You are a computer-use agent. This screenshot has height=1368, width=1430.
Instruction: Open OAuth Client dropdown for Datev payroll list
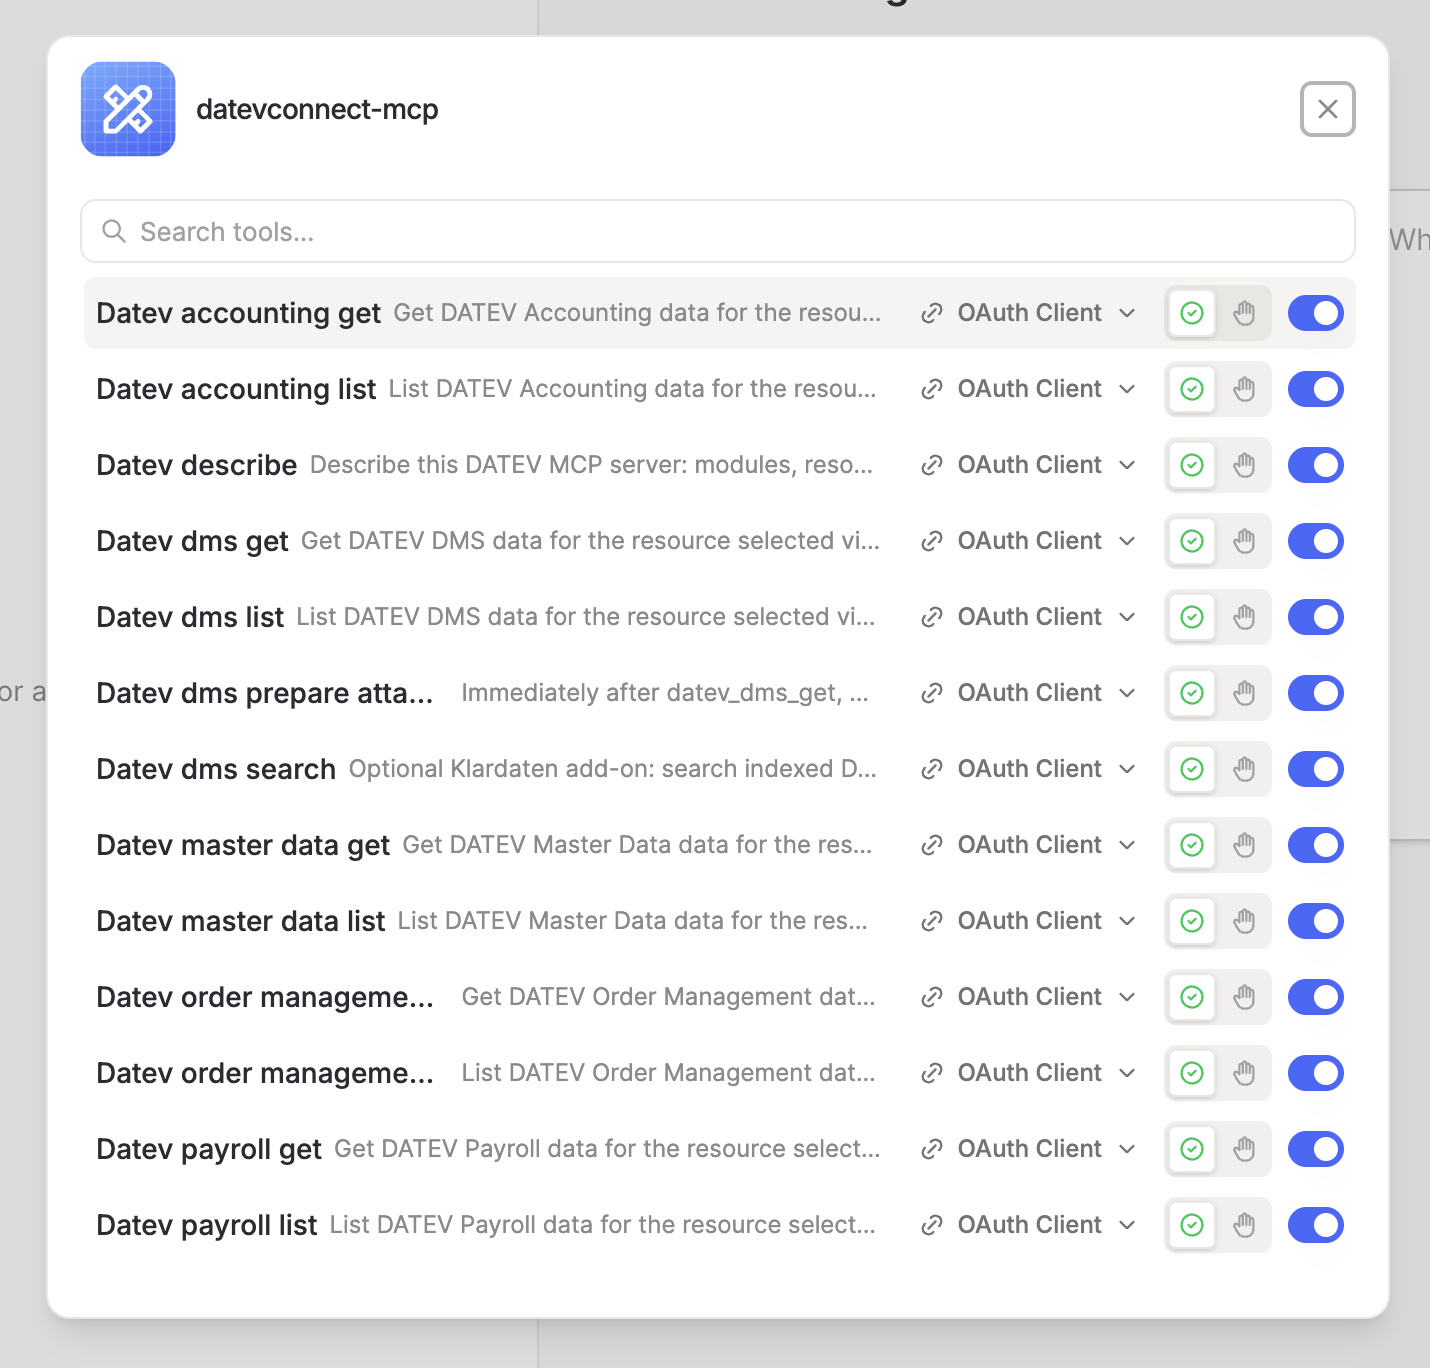(x=1029, y=1225)
